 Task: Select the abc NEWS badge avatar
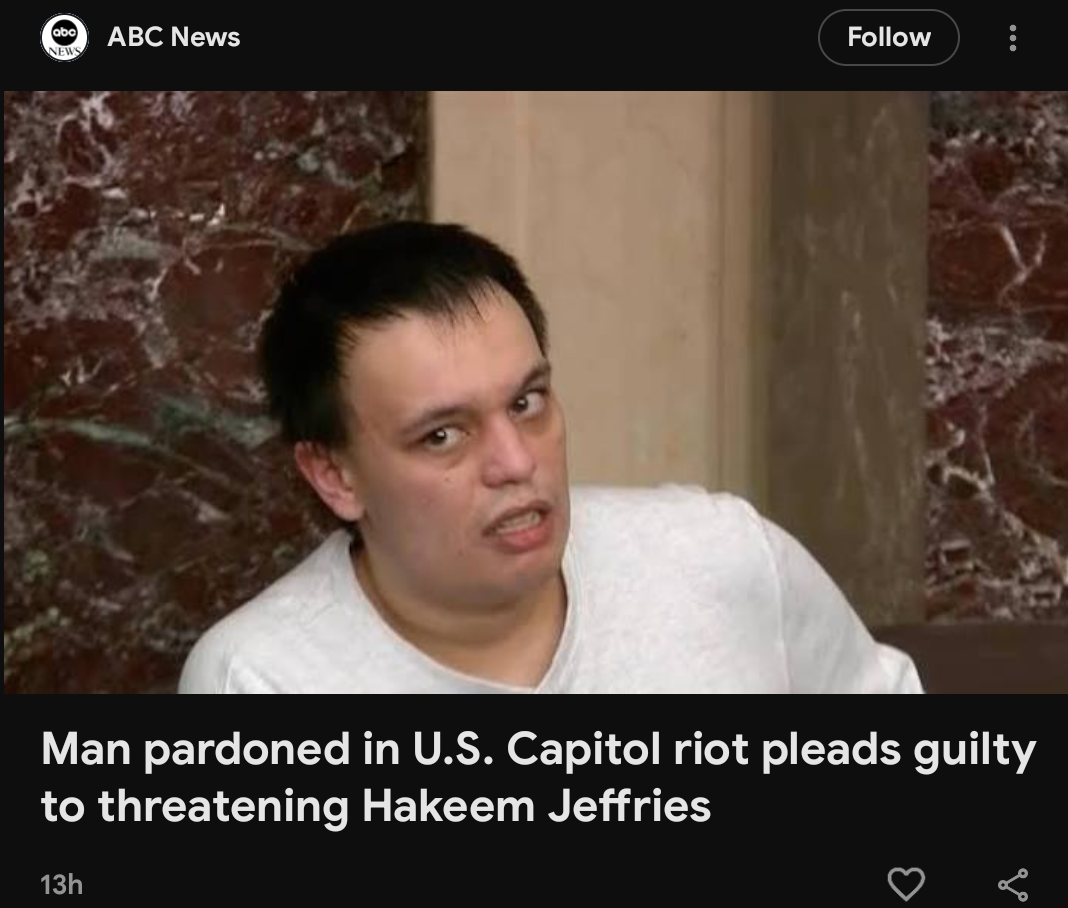coord(63,37)
